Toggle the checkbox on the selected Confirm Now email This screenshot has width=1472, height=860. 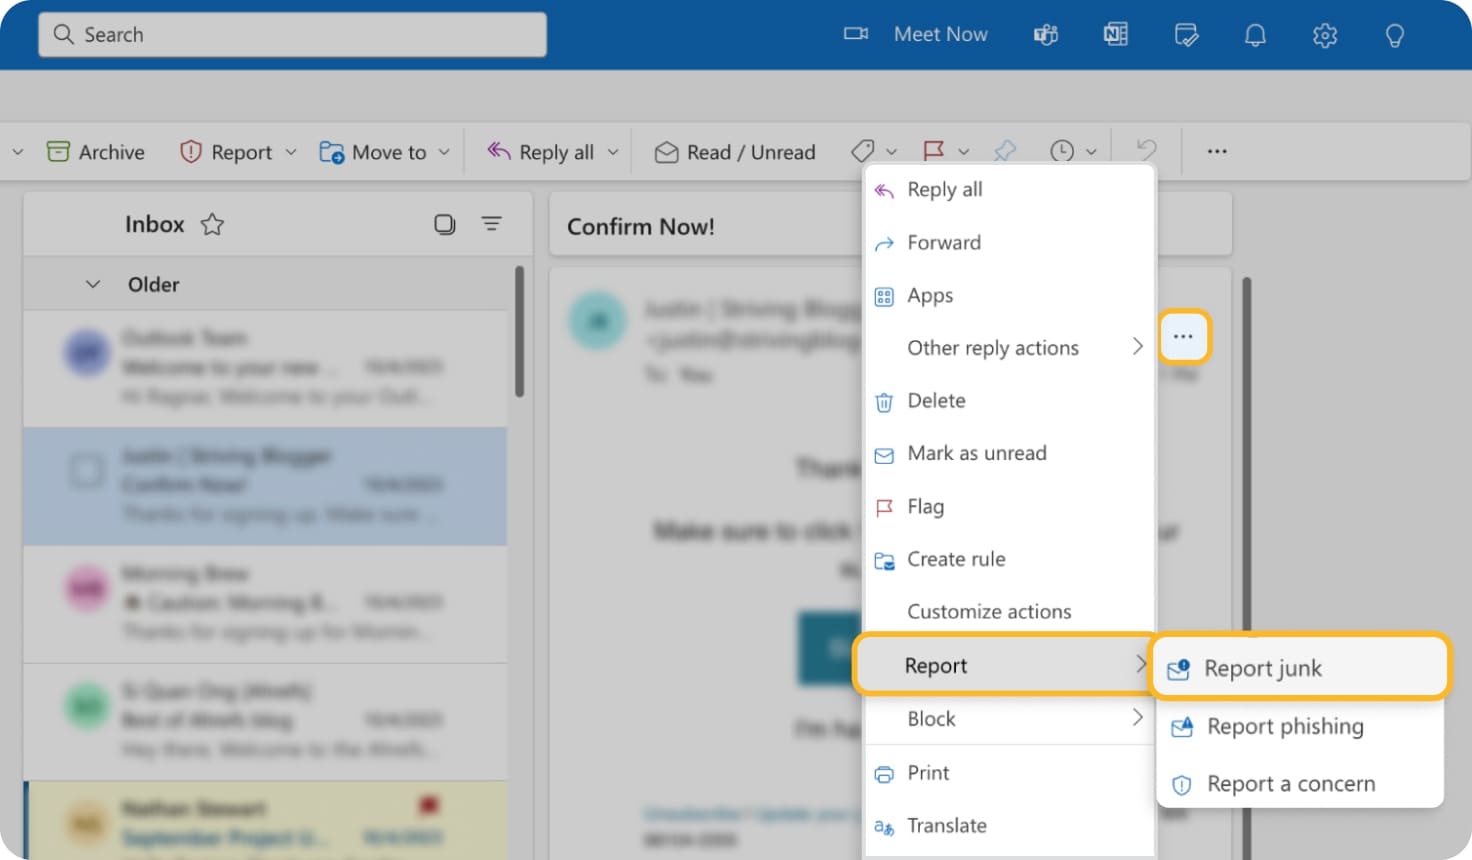click(88, 470)
